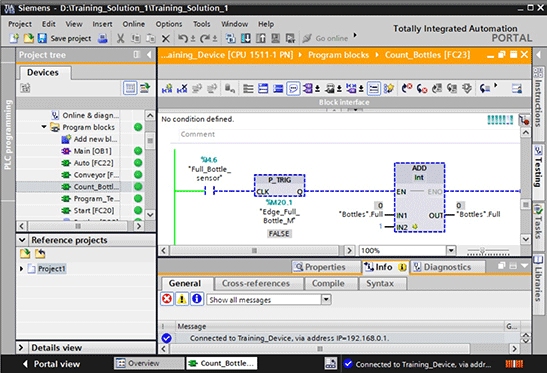This screenshot has height=373, width=547.
Task: Click the Redo arrow icon
Action: [205, 38]
